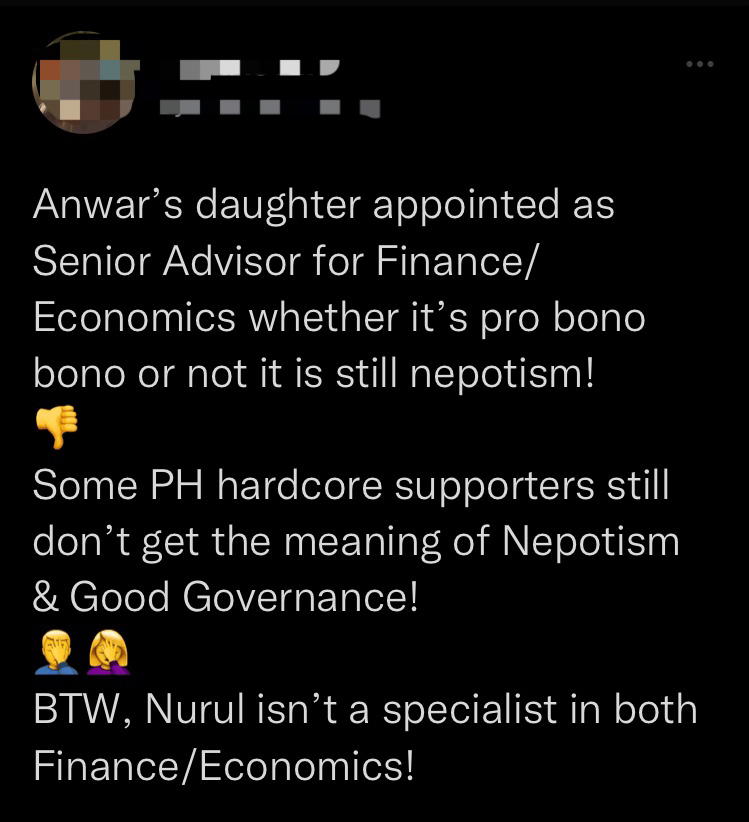The height and width of the screenshot is (822, 749).
Task: Open the blurred username handle below the name
Action: (x=269, y=107)
